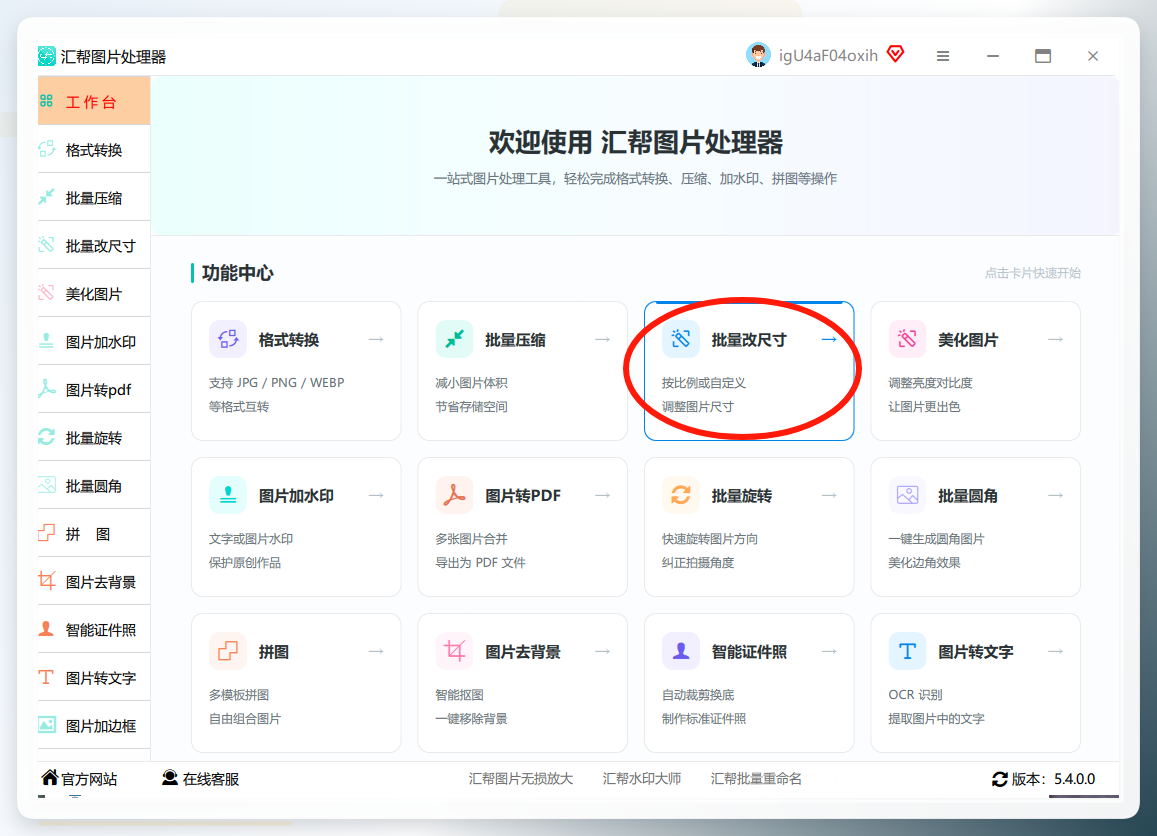Click the 拼图 sidebar icon

tap(46, 533)
